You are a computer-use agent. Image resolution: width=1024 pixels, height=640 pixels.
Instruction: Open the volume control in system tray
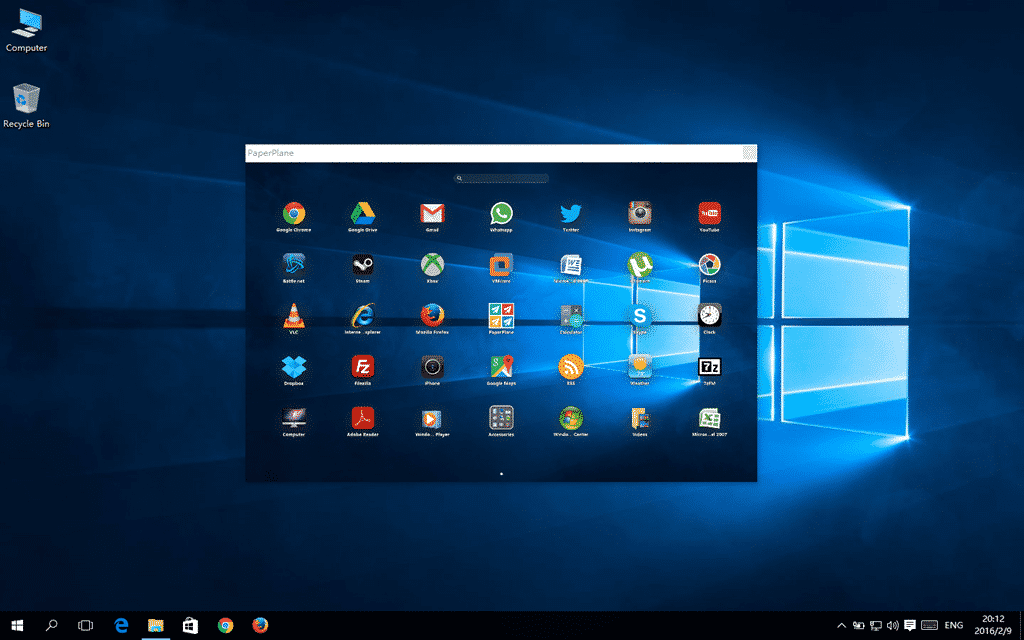(x=893, y=625)
